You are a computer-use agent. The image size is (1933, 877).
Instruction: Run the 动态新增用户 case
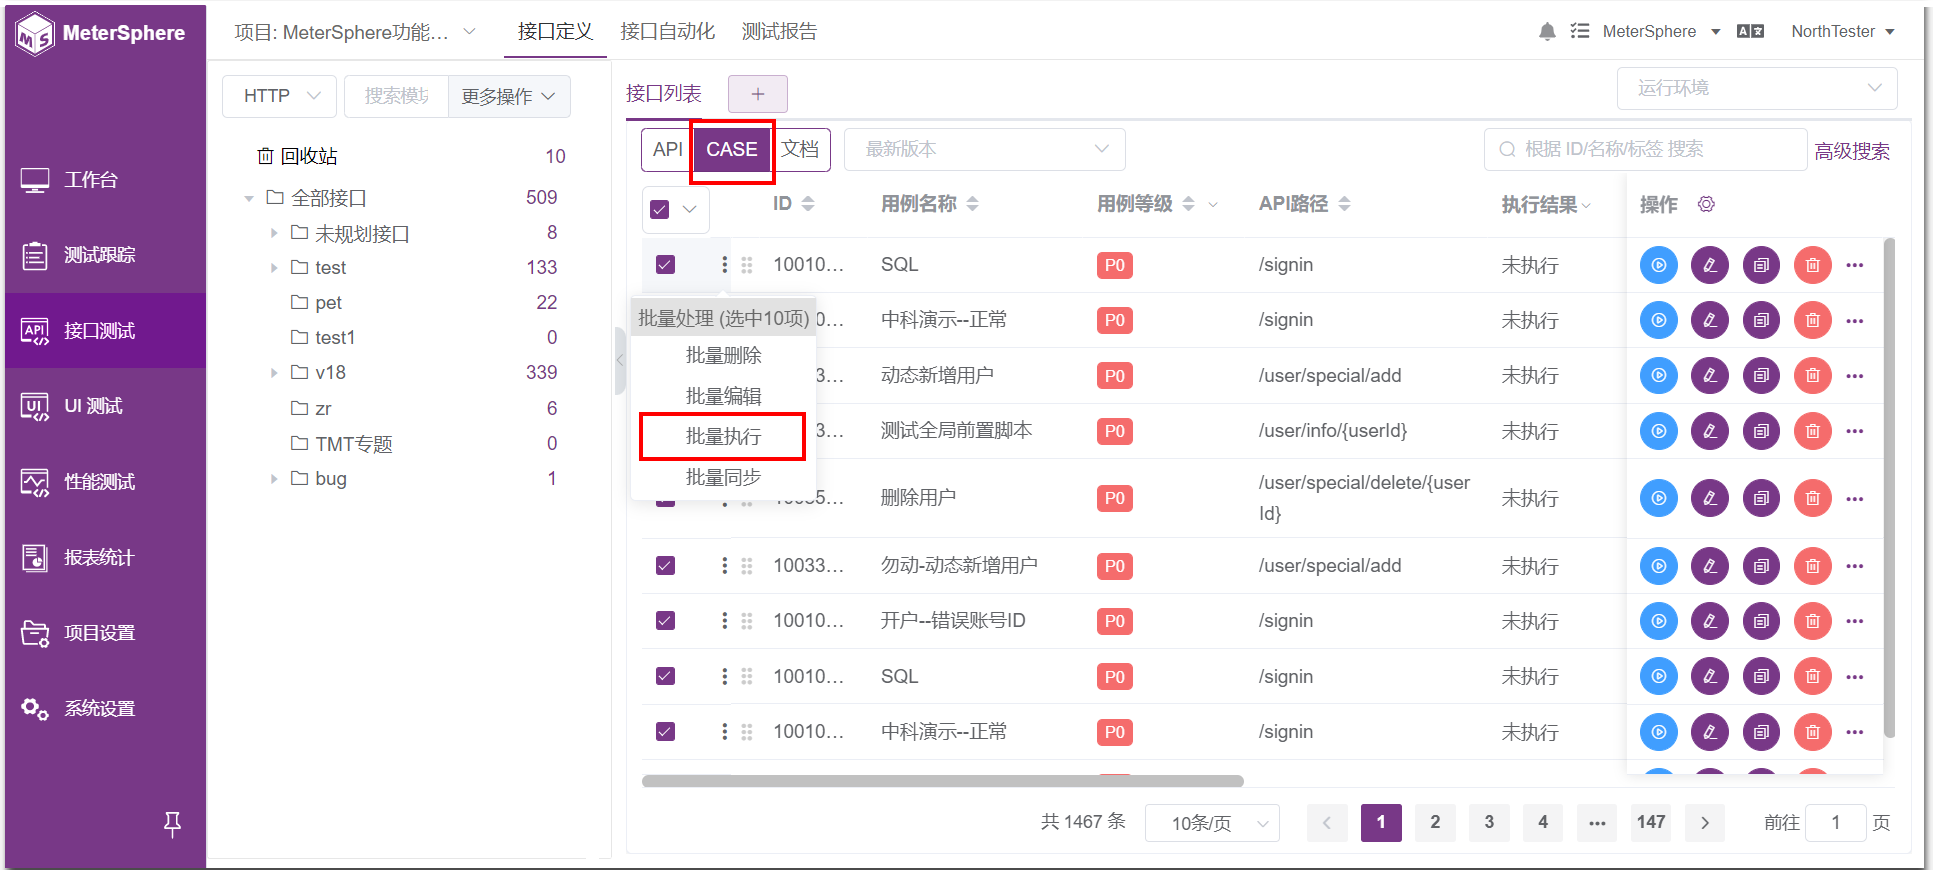tap(1658, 376)
